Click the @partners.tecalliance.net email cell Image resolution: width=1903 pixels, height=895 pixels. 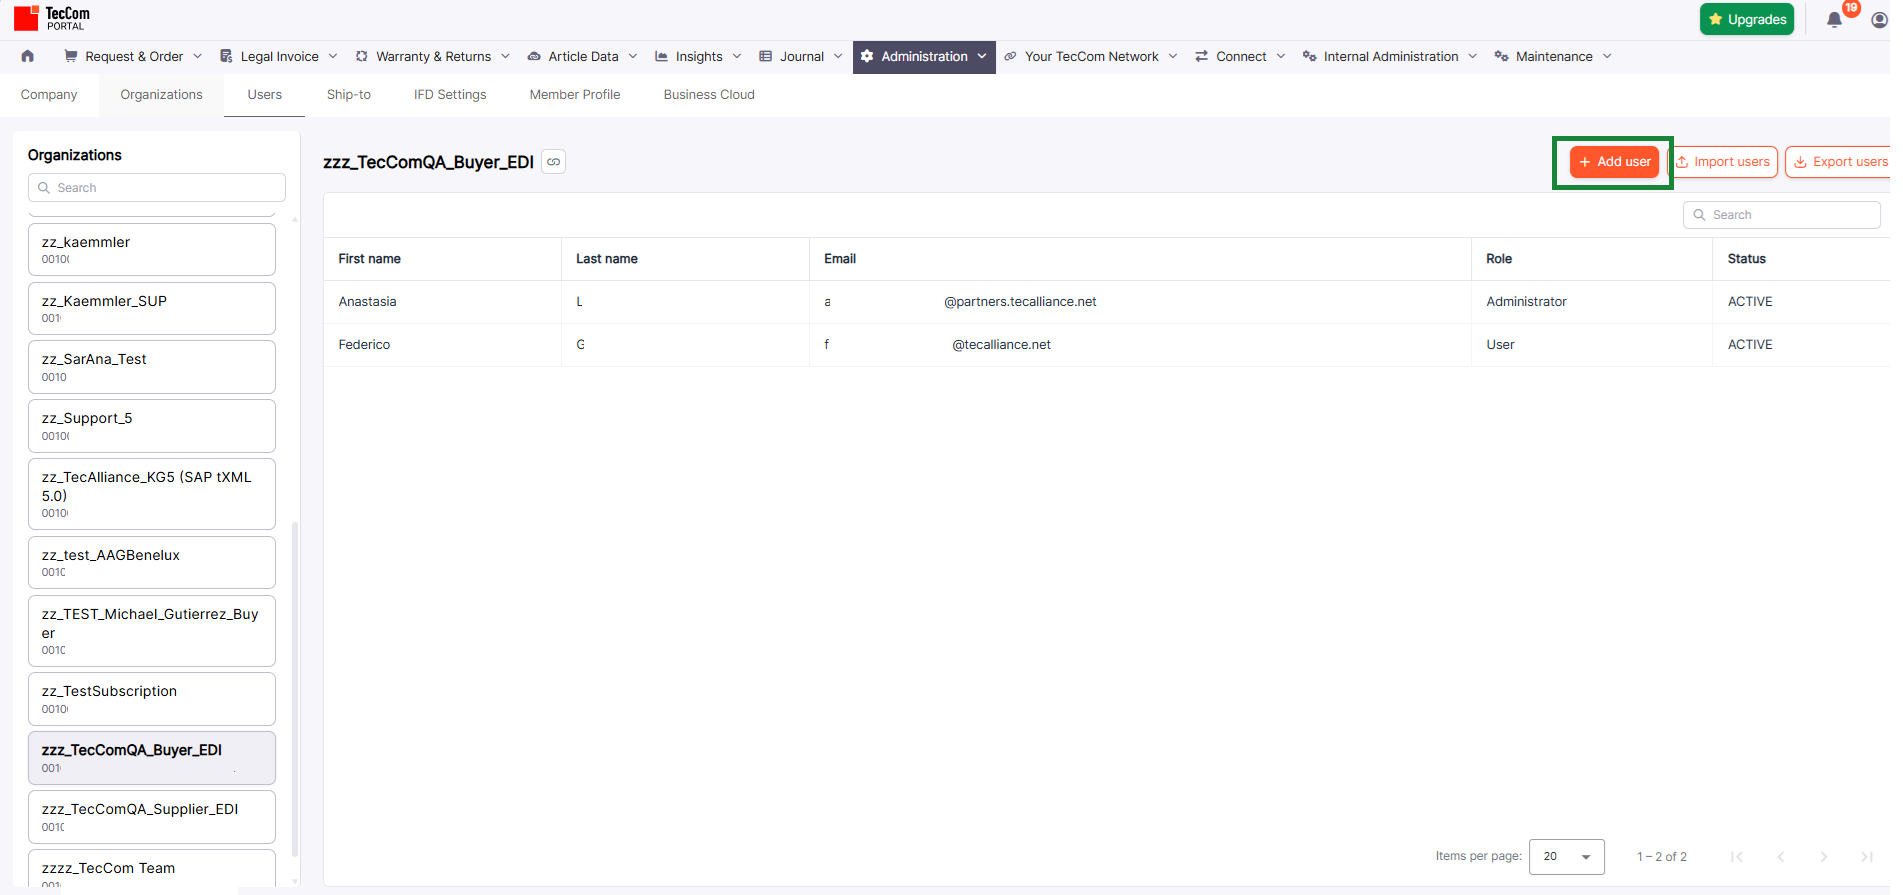1140,302
